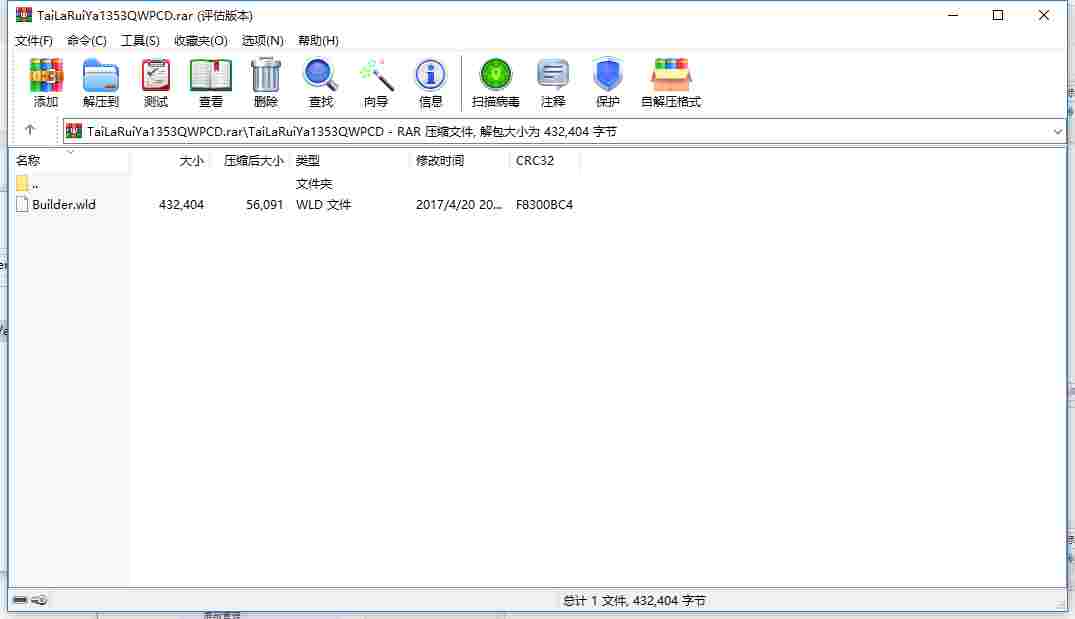Viewport: 1075px width, 619px height.
Task: Open the Tools (工具) menu
Action: pos(140,40)
